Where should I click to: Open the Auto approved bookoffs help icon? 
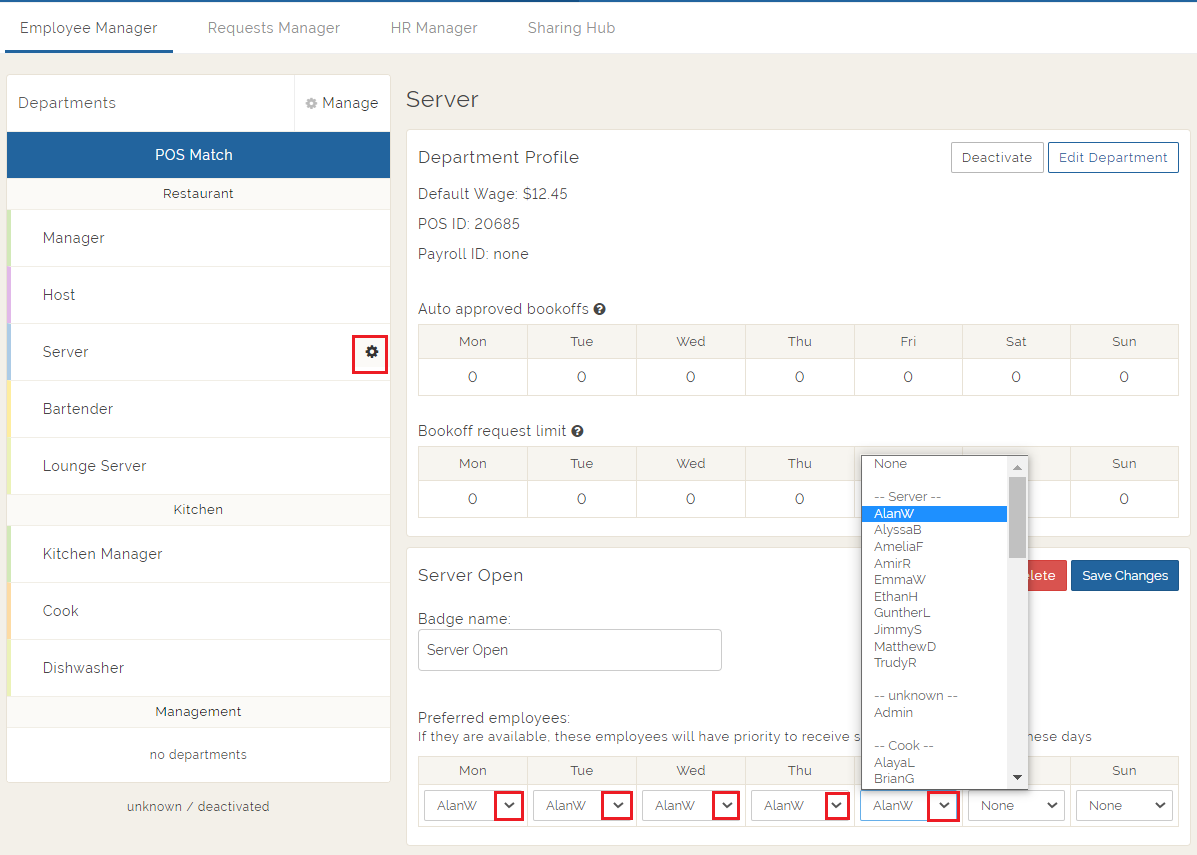[x=599, y=309]
